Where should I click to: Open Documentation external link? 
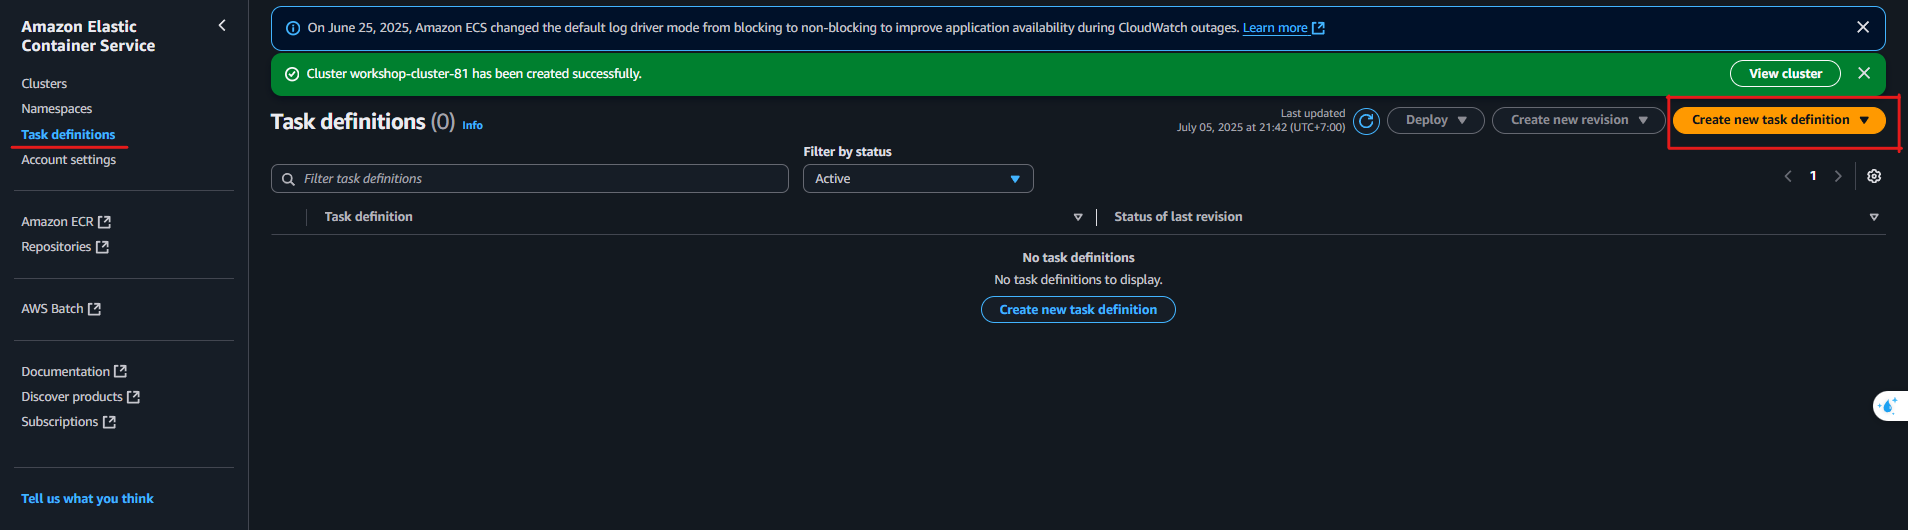coord(74,372)
